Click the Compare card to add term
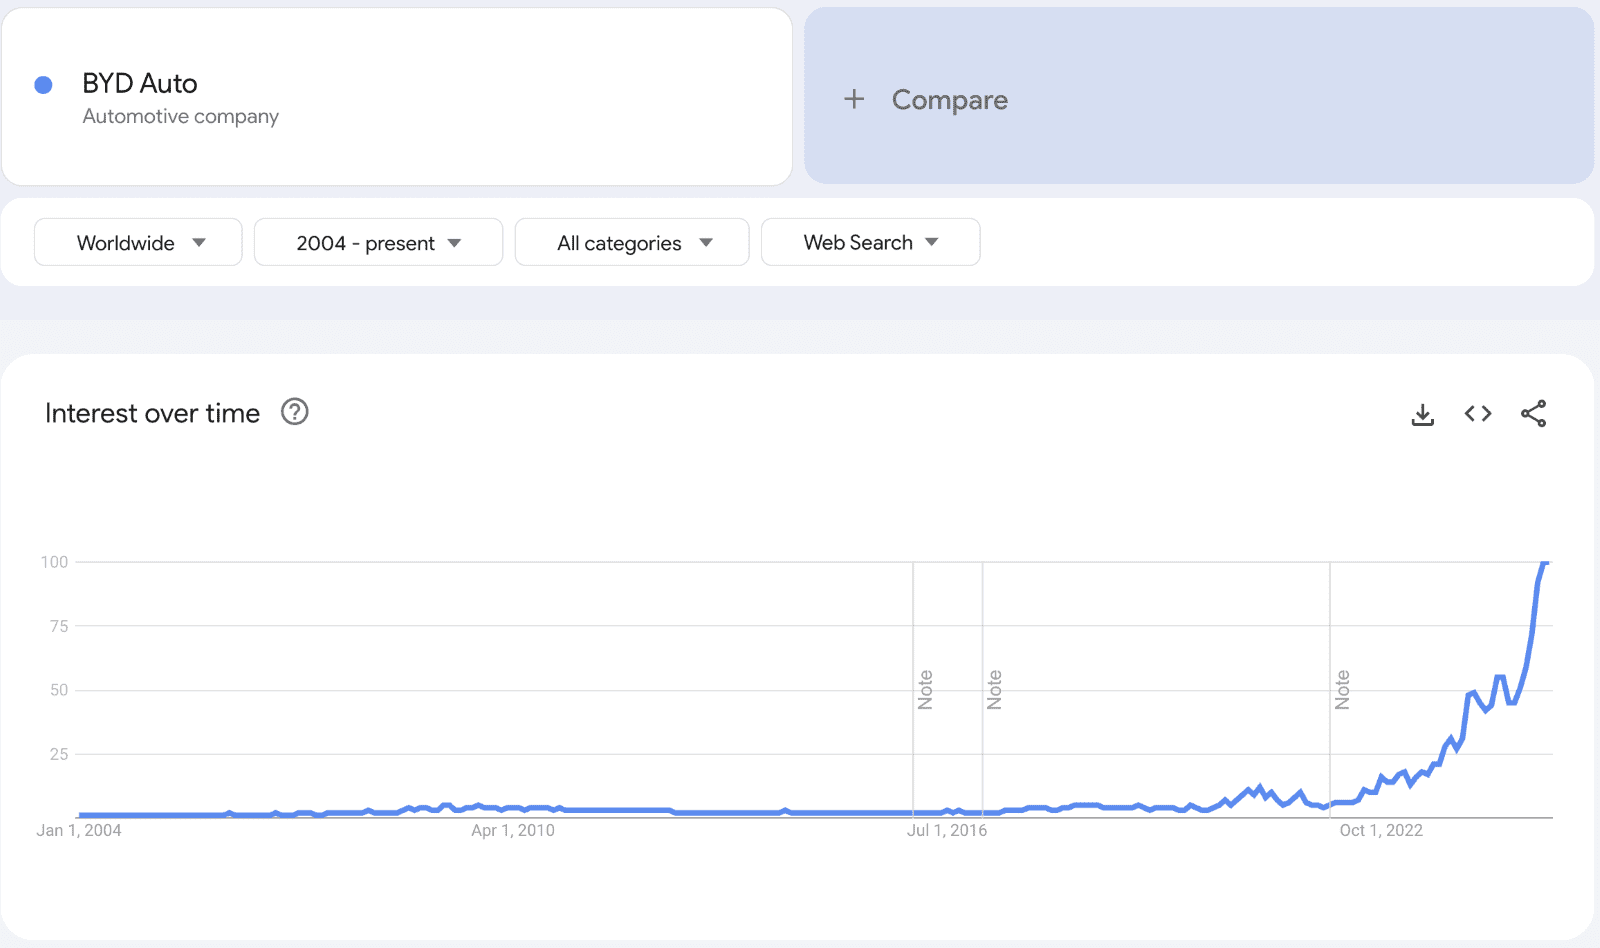Image resolution: width=1600 pixels, height=948 pixels. coord(1199,96)
